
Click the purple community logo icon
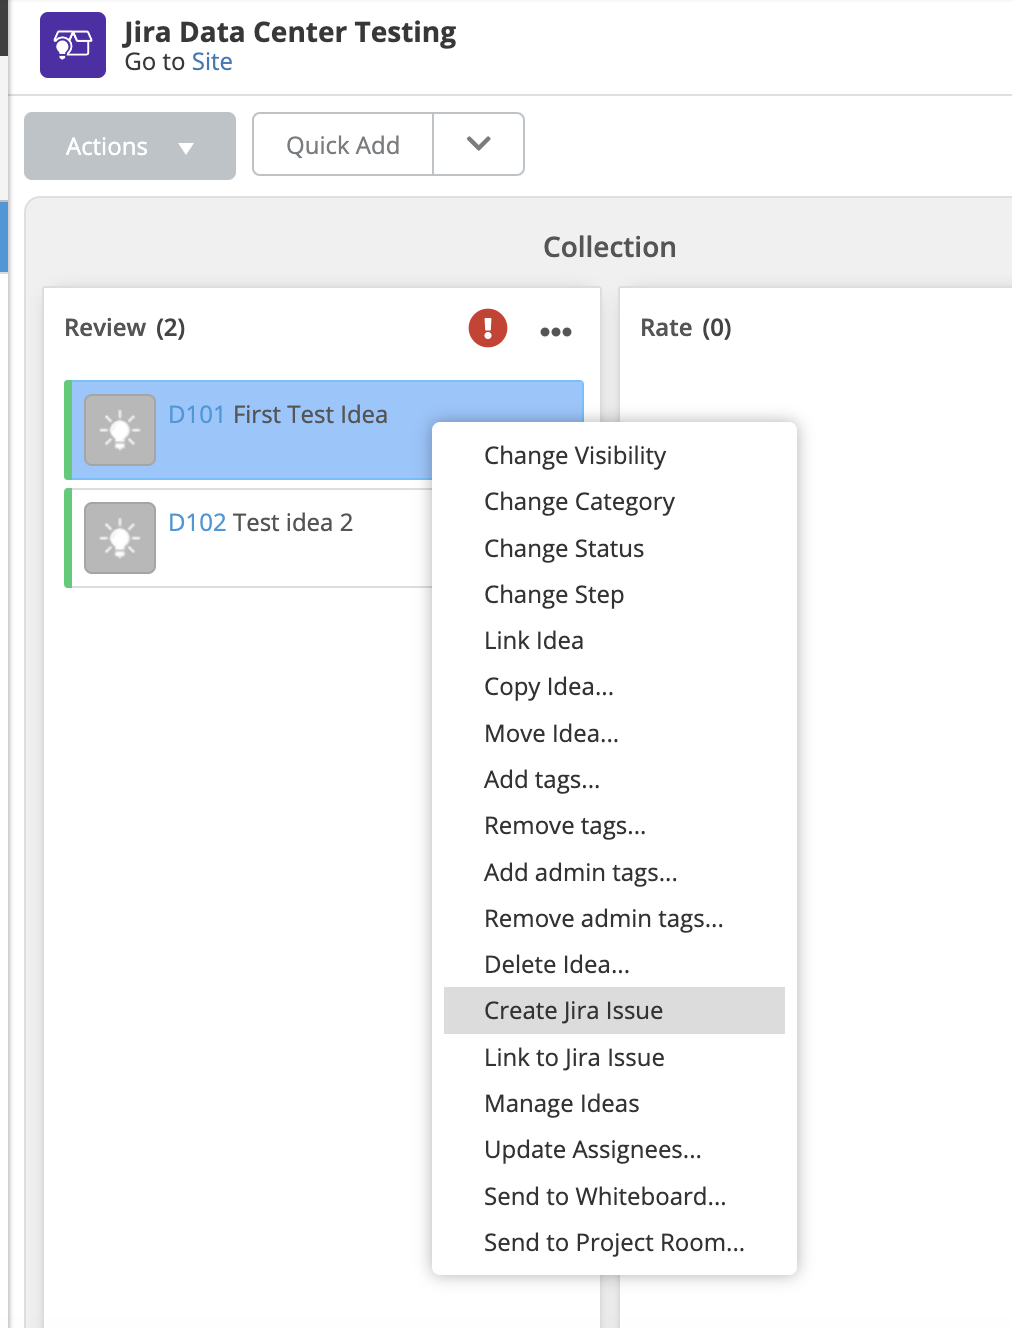(x=73, y=45)
